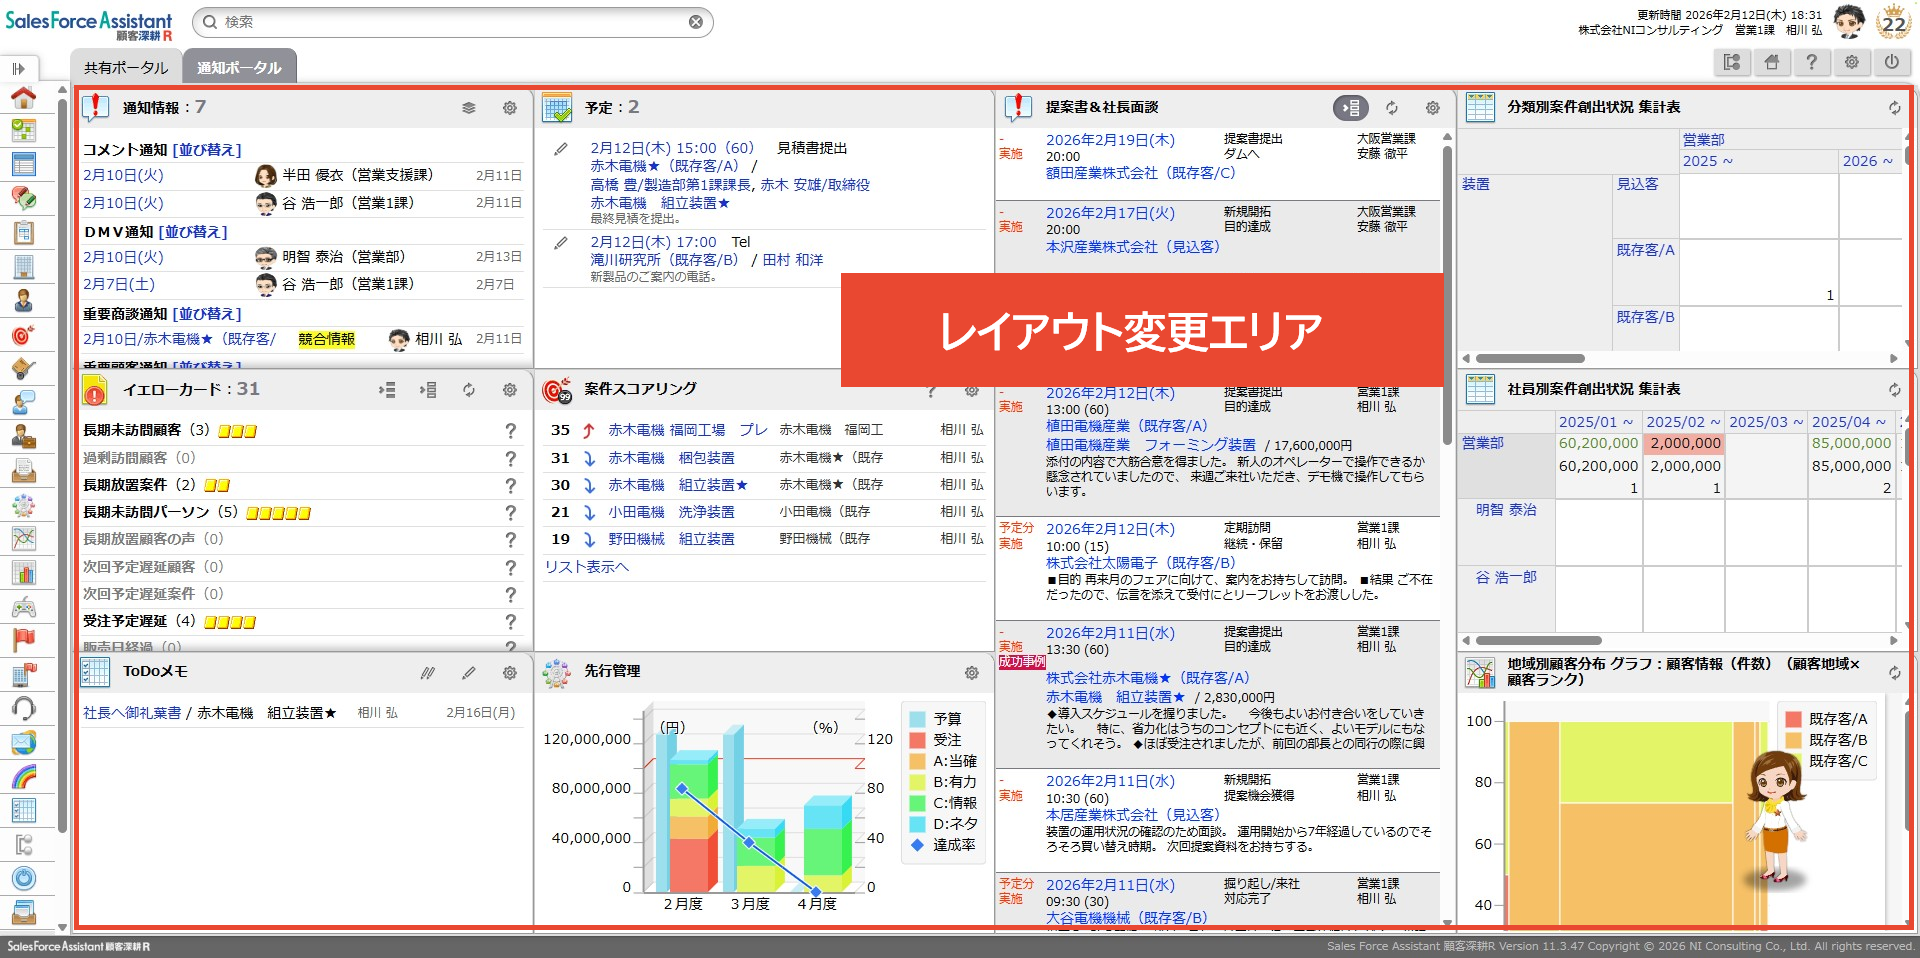
Task: Open settings gear of 通知情報 panel
Action: (510, 108)
